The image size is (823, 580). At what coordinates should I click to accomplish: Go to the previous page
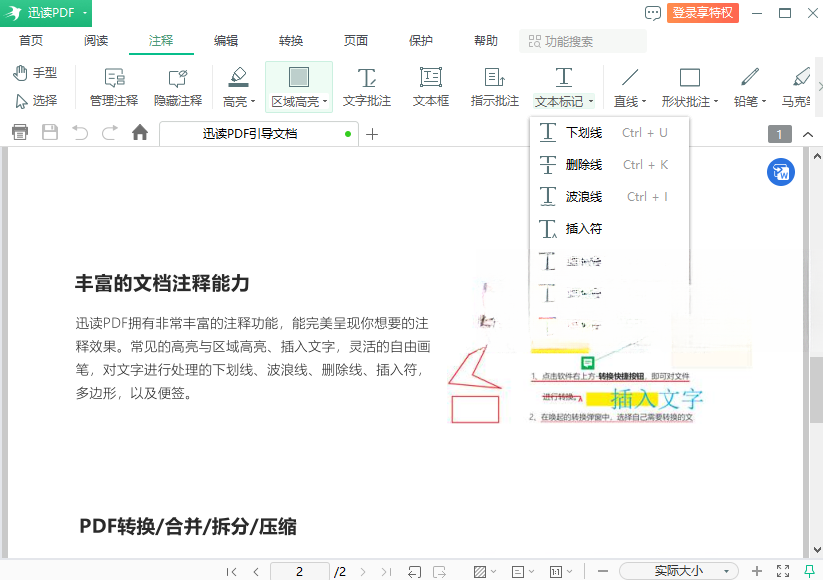tap(256, 572)
